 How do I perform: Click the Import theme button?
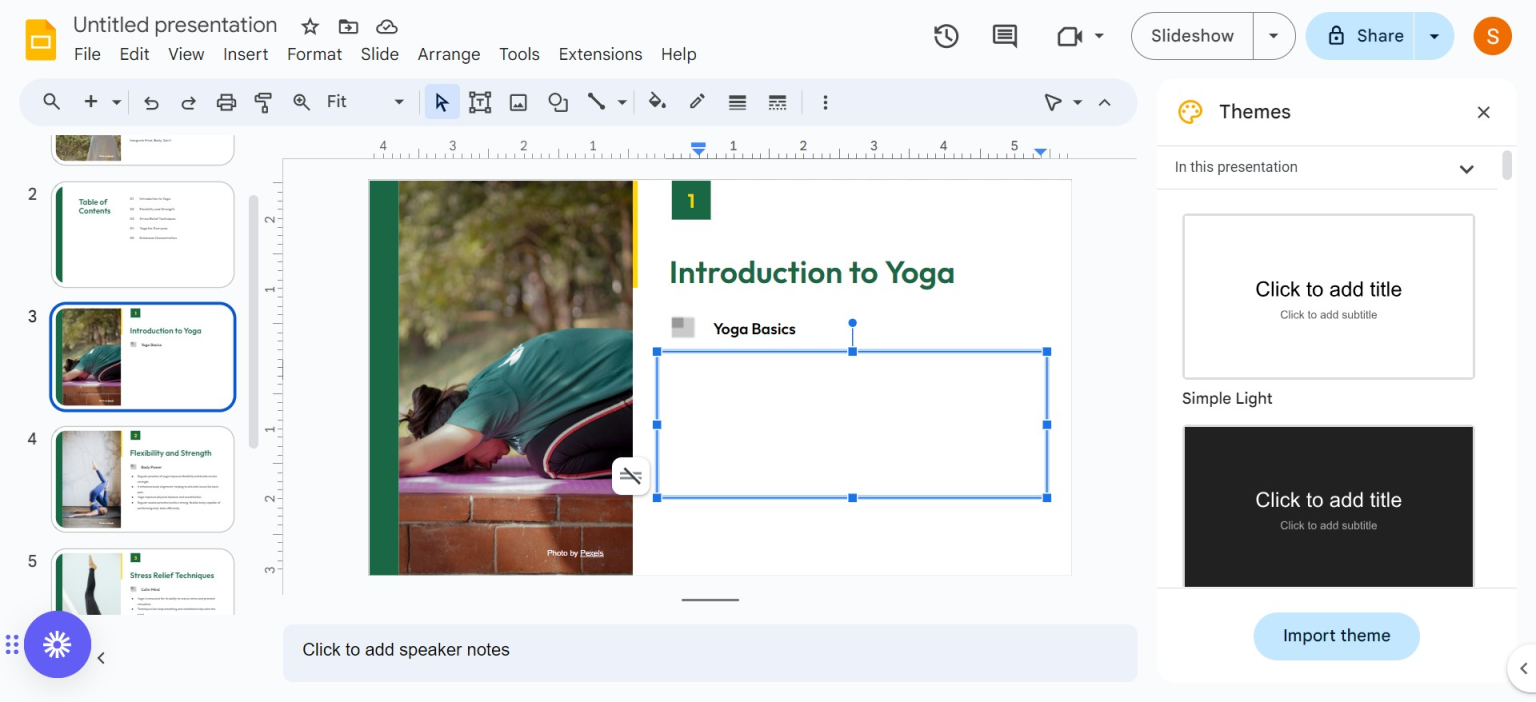pyautogui.click(x=1336, y=636)
